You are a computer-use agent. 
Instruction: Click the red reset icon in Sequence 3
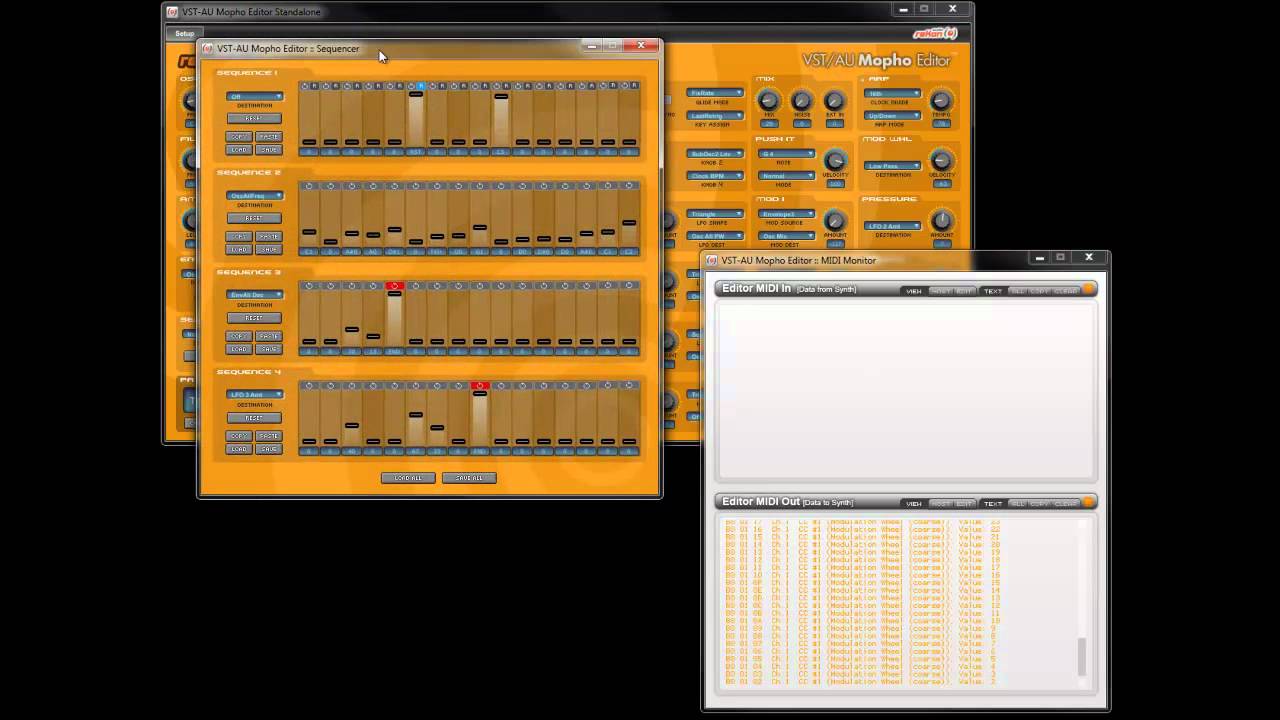394,286
